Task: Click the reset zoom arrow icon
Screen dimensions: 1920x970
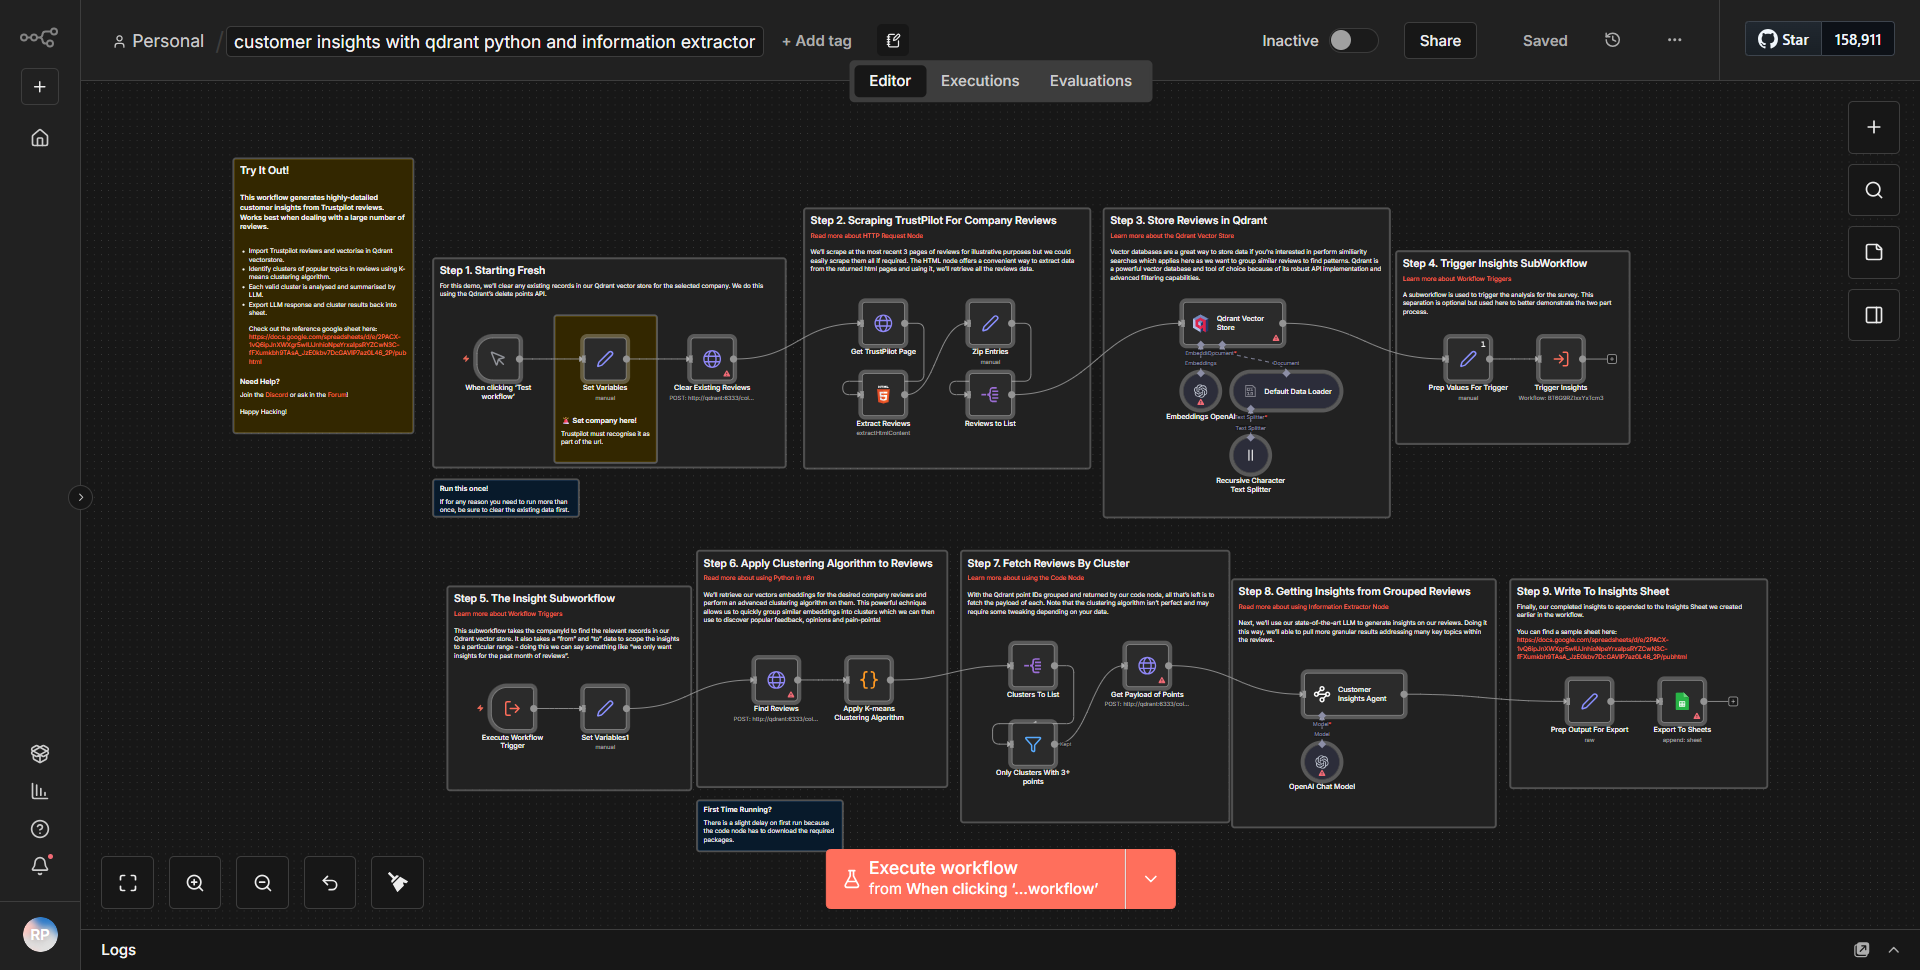Action: (330, 882)
